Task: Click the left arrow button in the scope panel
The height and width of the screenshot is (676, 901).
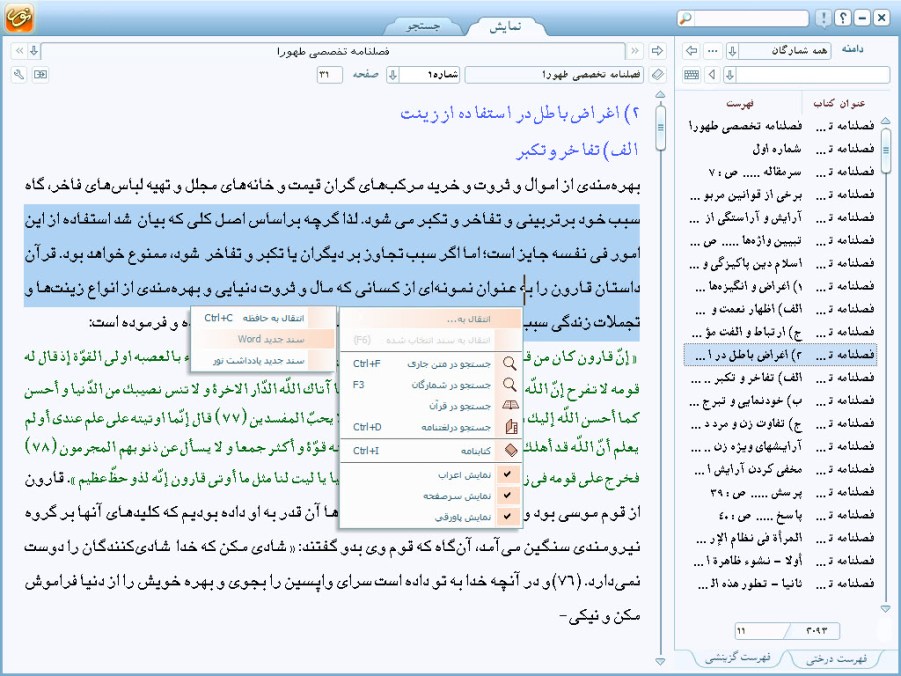Action: 692,51
